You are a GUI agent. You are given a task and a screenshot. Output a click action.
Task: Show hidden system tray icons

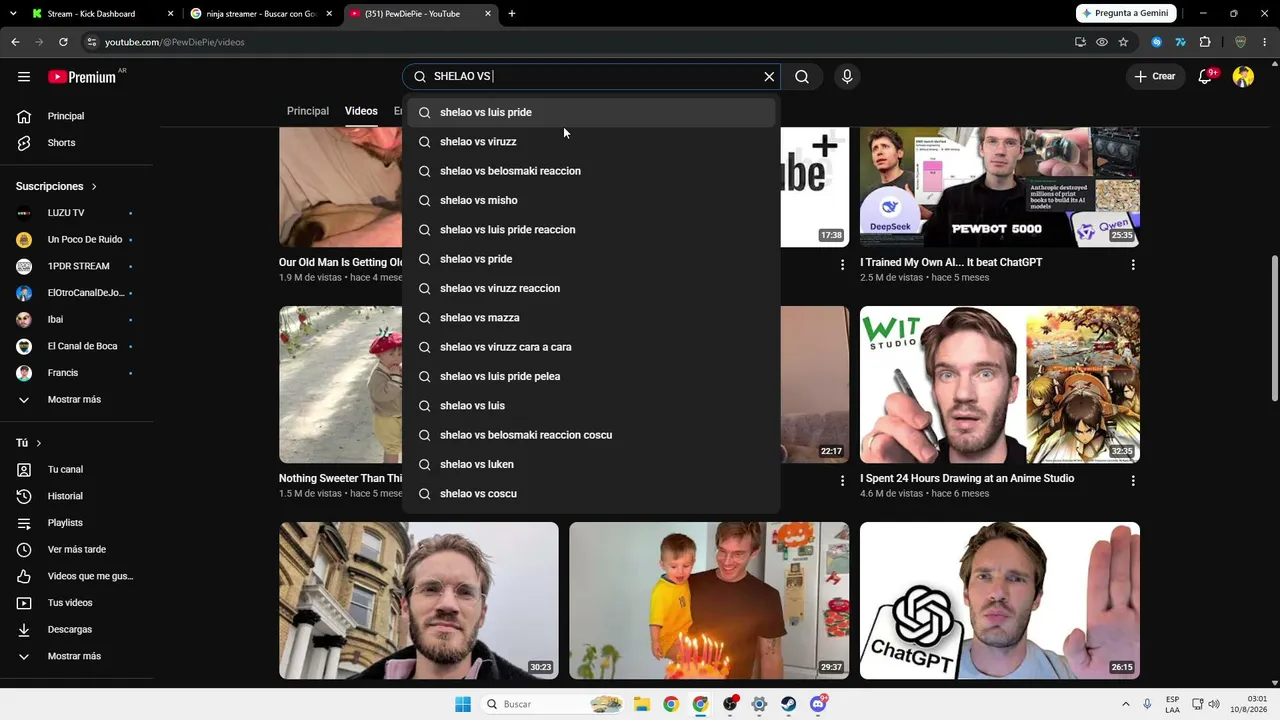pos(1125,704)
